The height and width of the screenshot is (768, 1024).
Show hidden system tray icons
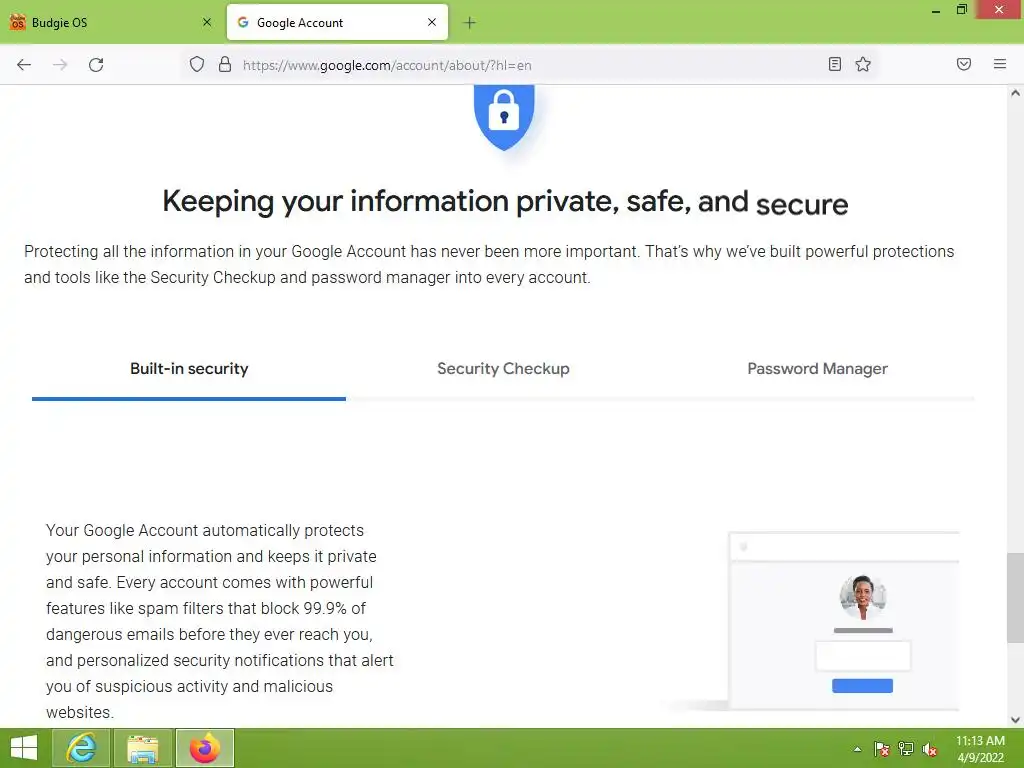[x=857, y=749]
